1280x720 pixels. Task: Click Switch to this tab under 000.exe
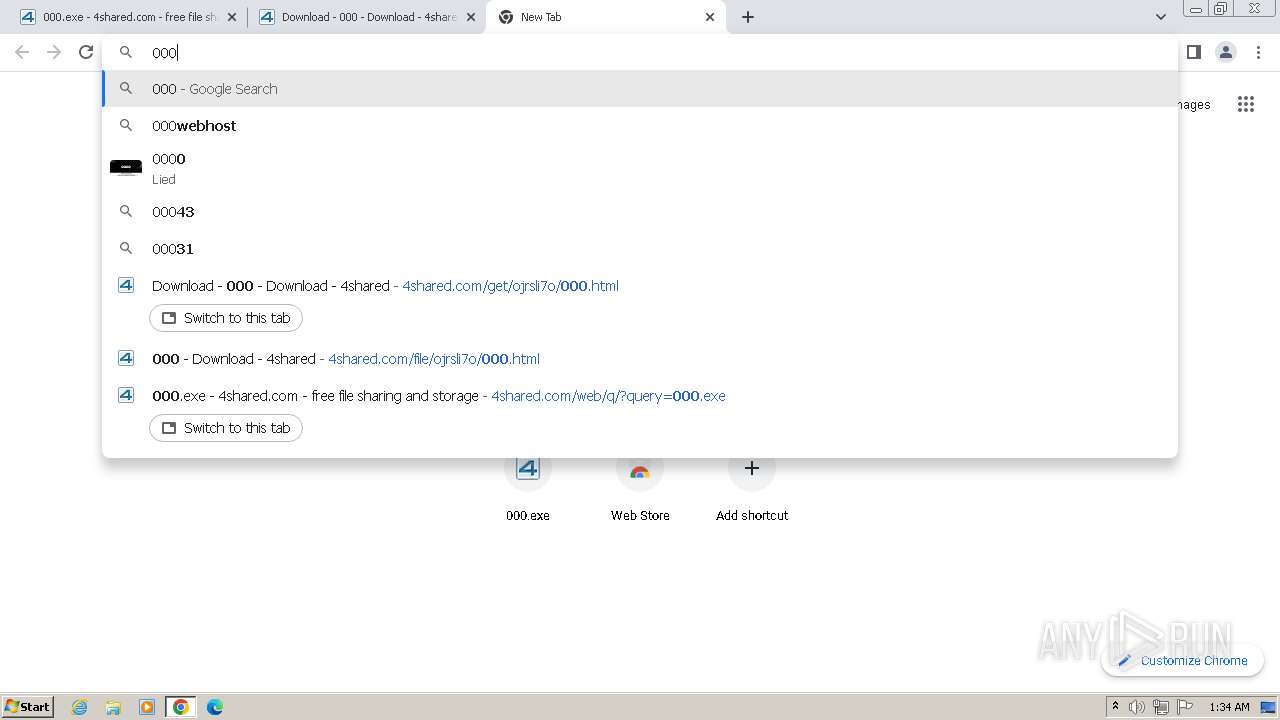point(226,428)
